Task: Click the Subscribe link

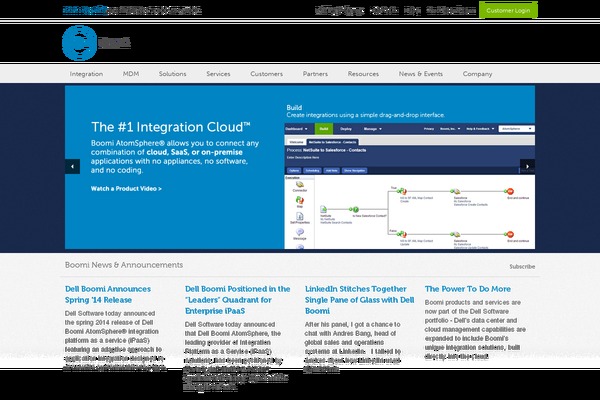Action: 522,266
